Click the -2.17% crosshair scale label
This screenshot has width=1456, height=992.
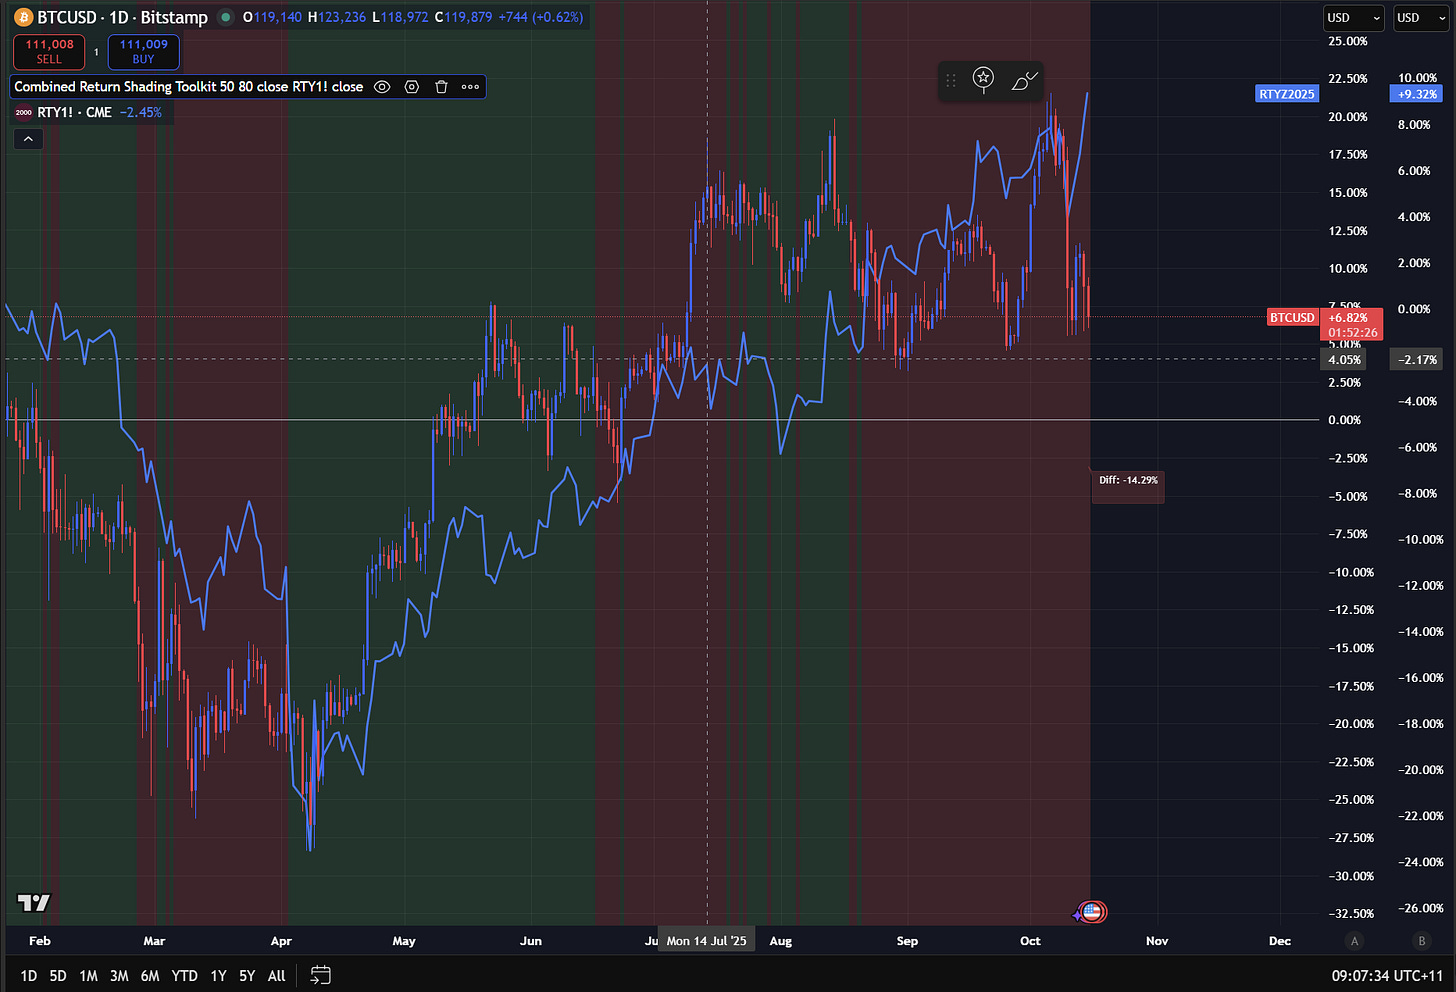(1417, 360)
